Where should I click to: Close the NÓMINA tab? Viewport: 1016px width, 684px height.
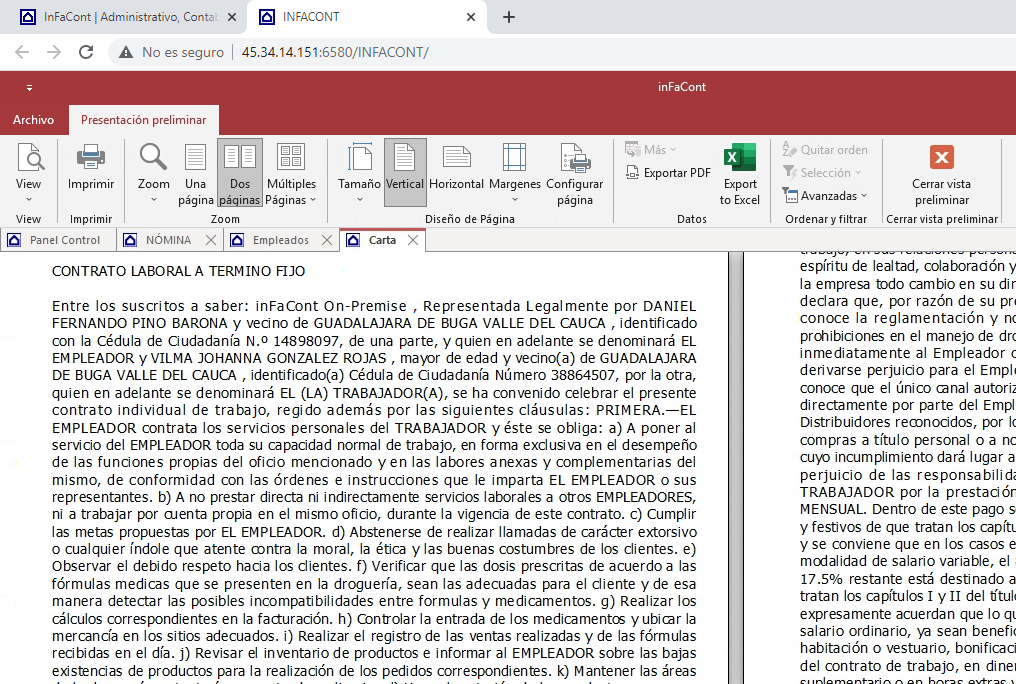pyautogui.click(x=211, y=240)
